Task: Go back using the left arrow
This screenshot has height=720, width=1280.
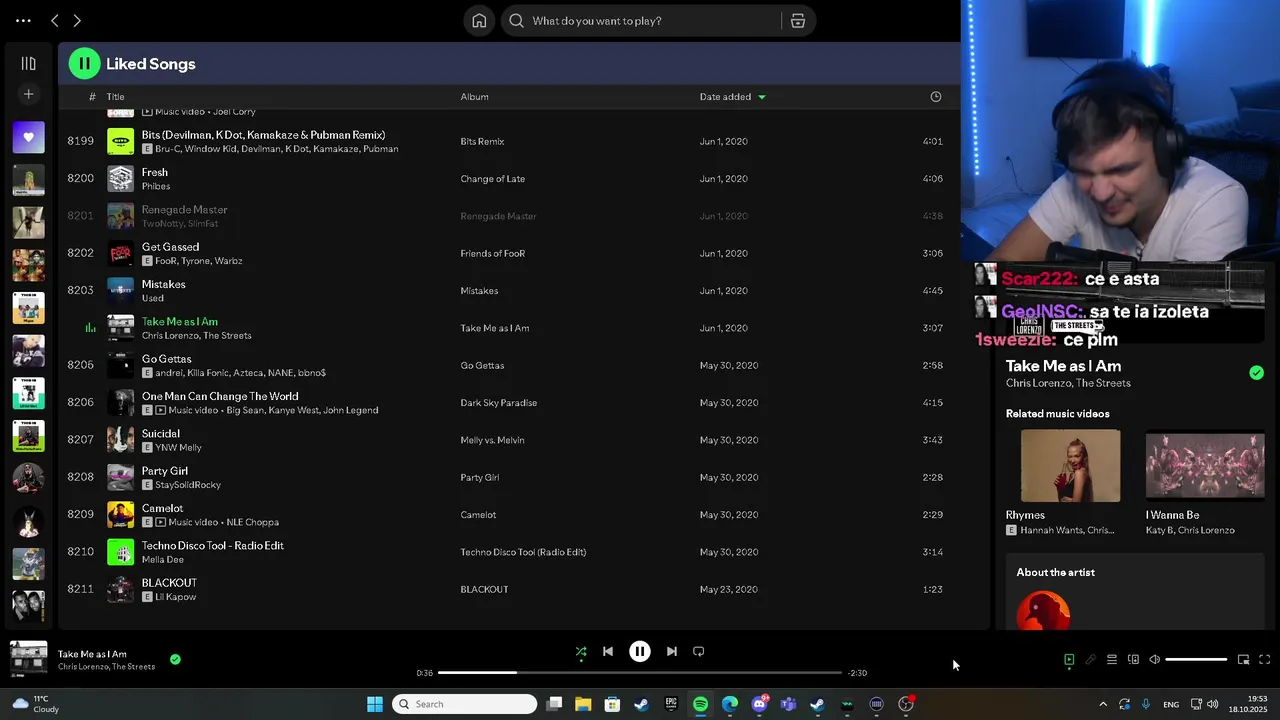Action: [x=55, y=21]
